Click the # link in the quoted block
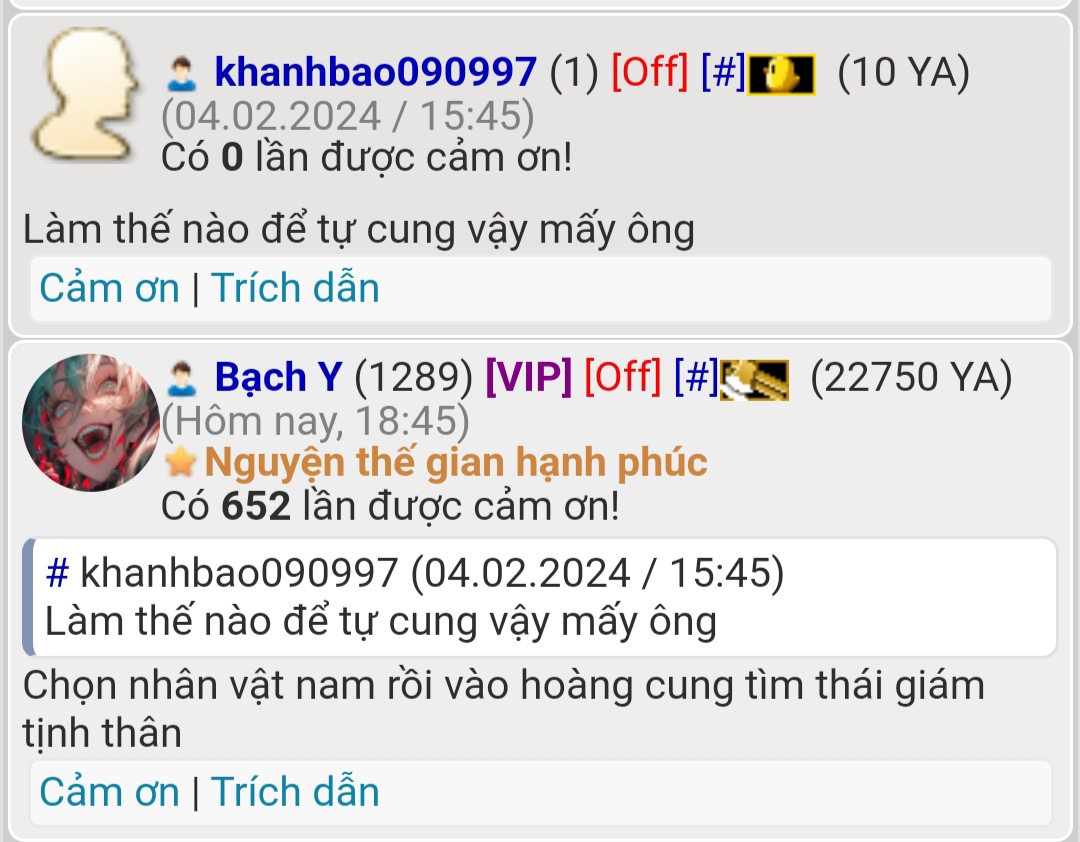 [x=57, y=573]
